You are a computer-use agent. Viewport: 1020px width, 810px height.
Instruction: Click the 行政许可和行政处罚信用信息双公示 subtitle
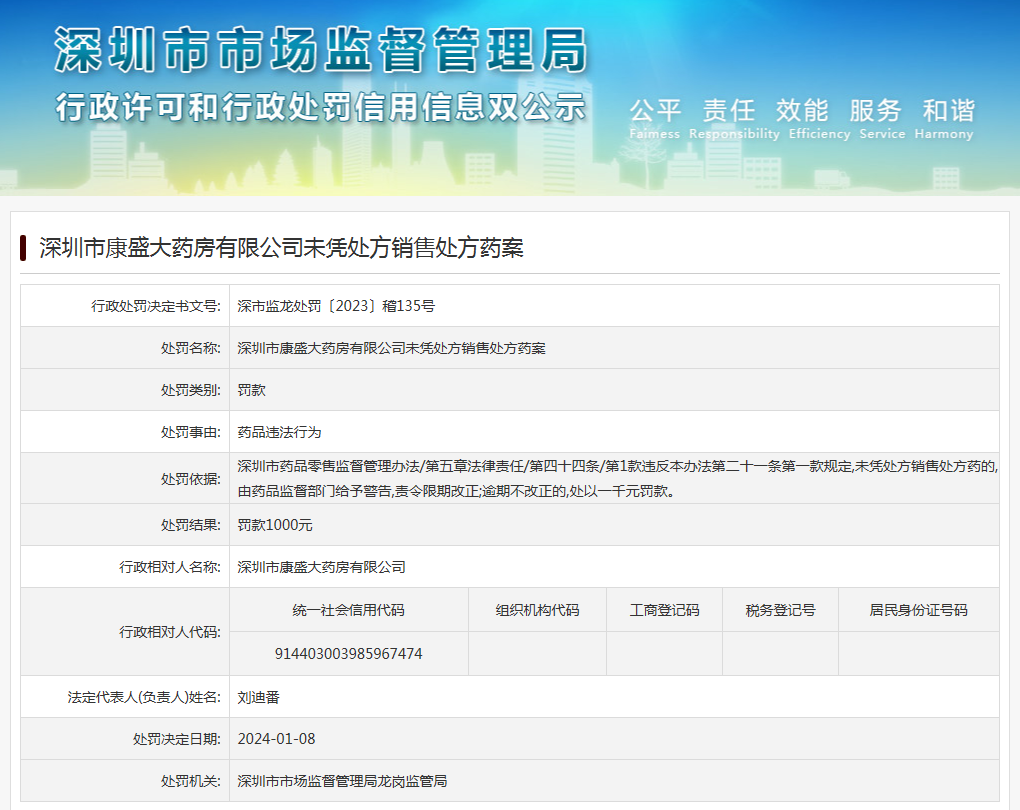[320, 106]
